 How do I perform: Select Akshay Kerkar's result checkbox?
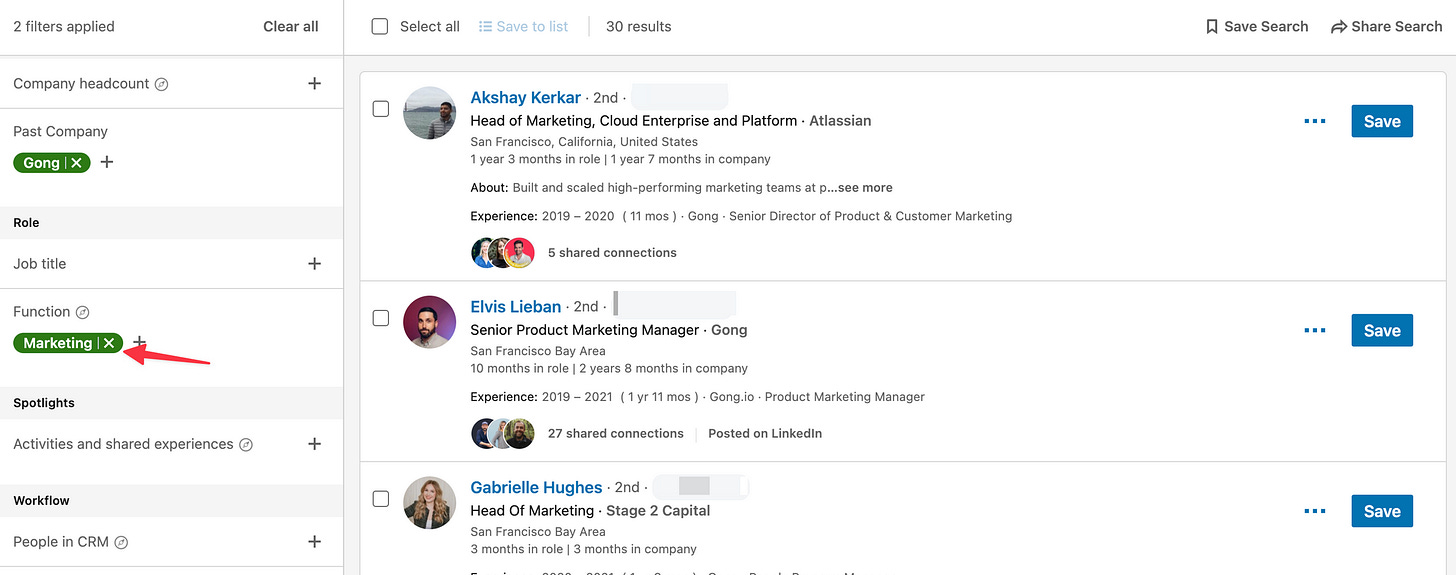pos(381,109)
